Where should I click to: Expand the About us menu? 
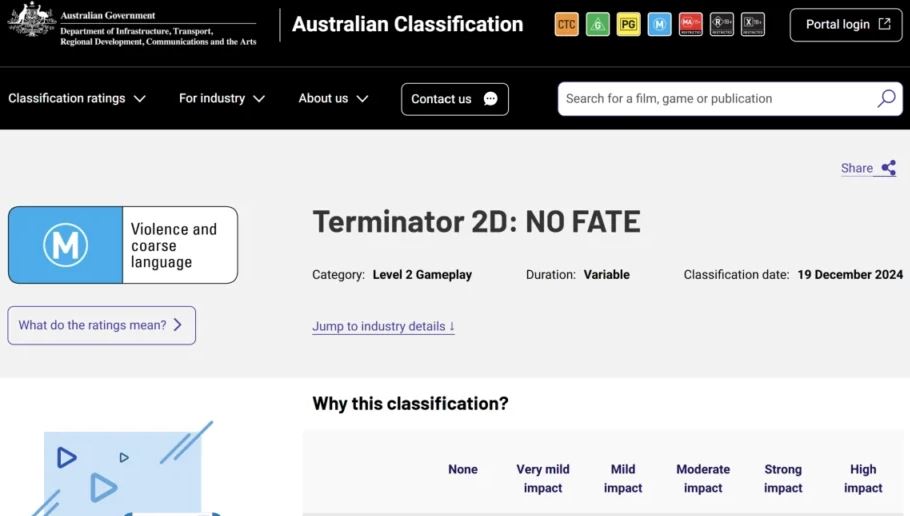tap(333, 99)
